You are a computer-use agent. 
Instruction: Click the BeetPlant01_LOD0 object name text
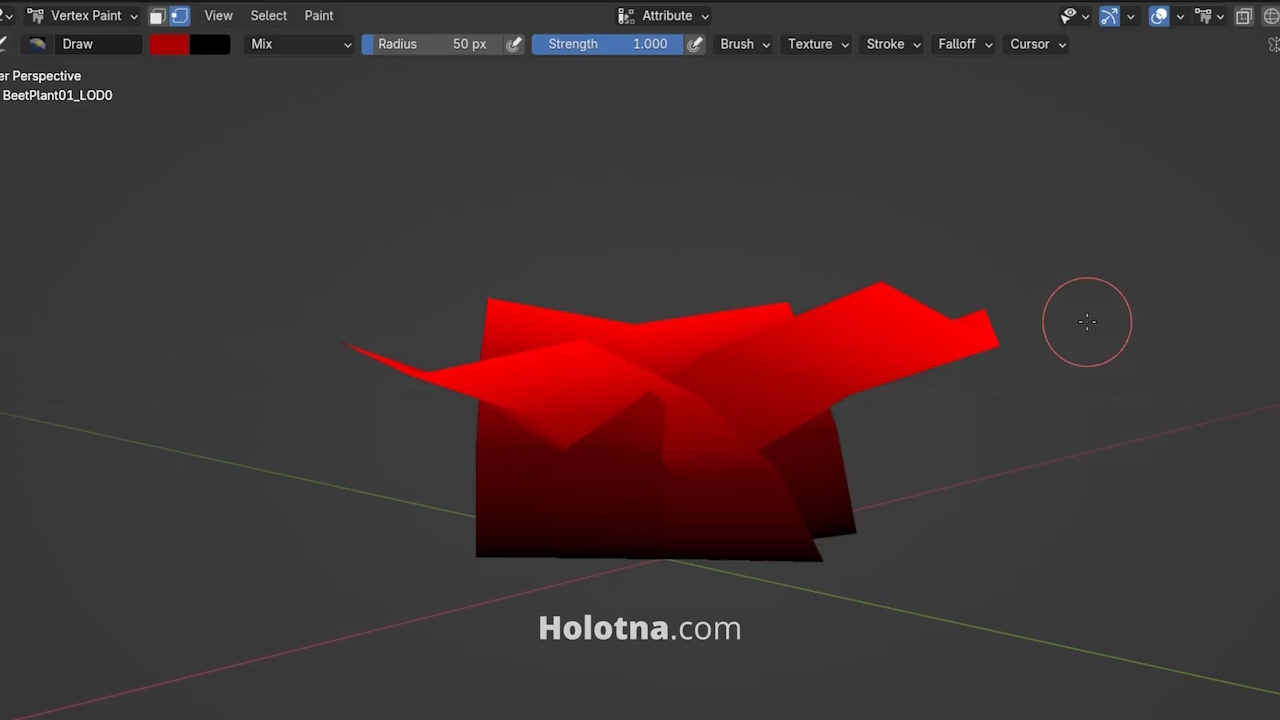[x=57, y=96]
